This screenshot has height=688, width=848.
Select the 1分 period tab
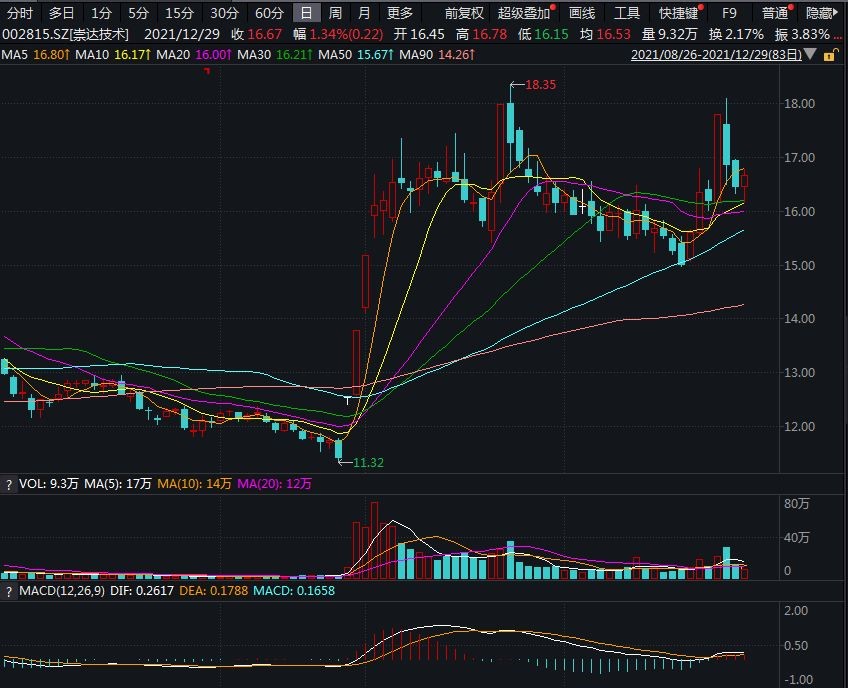coord(101,13)
